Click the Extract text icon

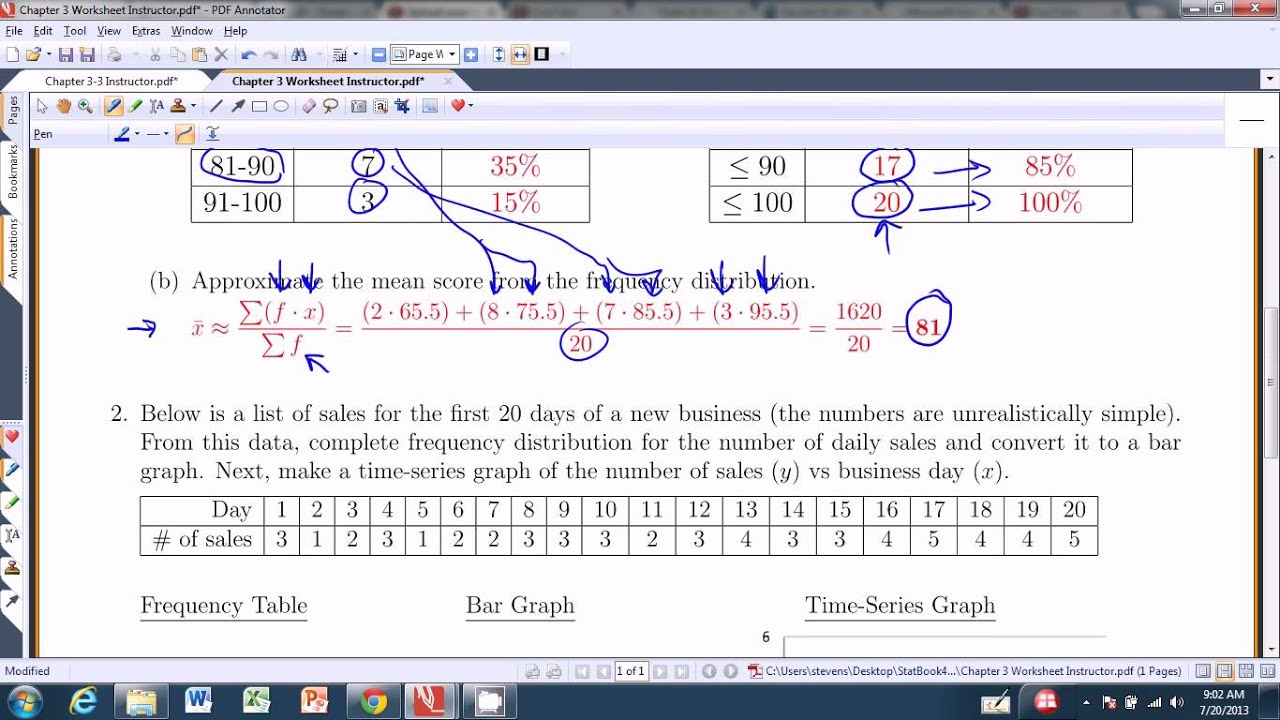coord(381,106)
